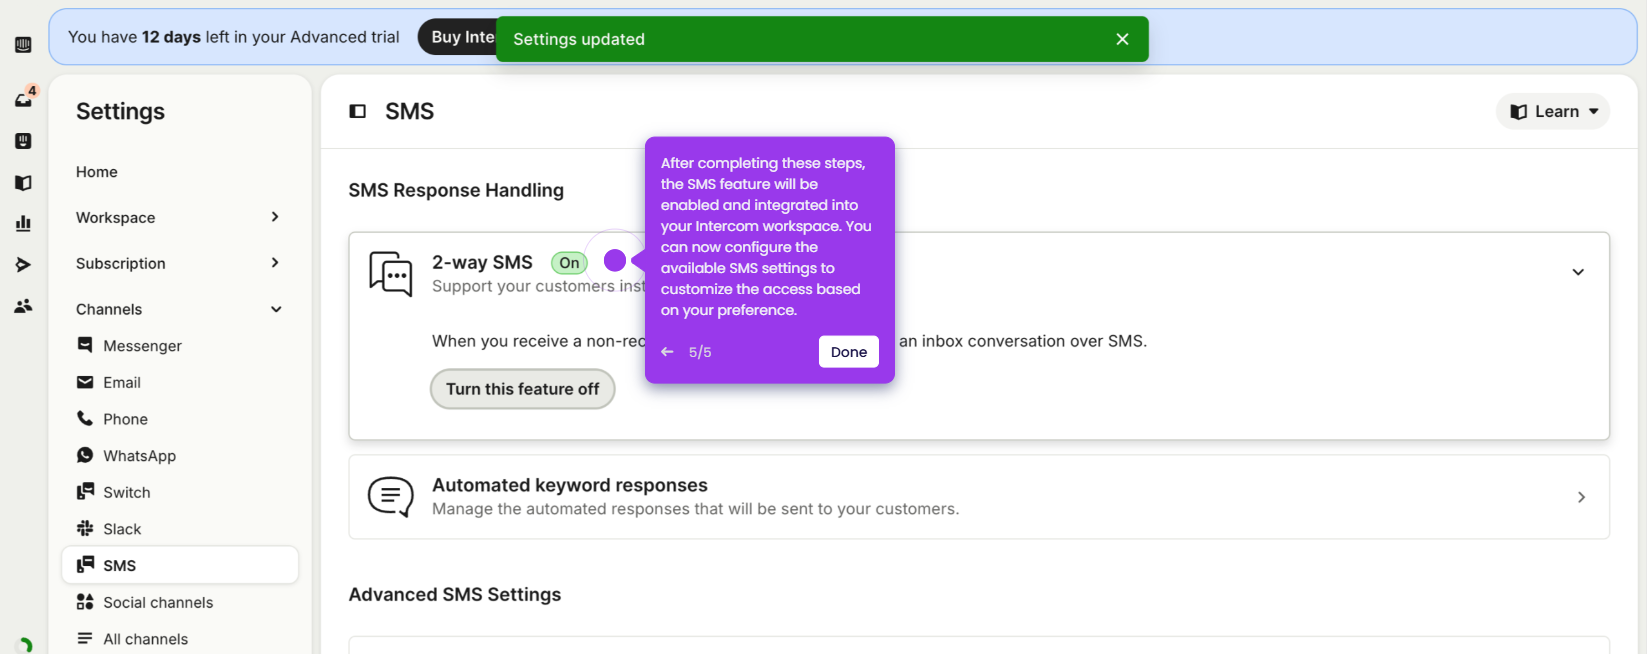
Task: Click the 2-way SMS chat bubble icon
Action: [x=391, y=274]
